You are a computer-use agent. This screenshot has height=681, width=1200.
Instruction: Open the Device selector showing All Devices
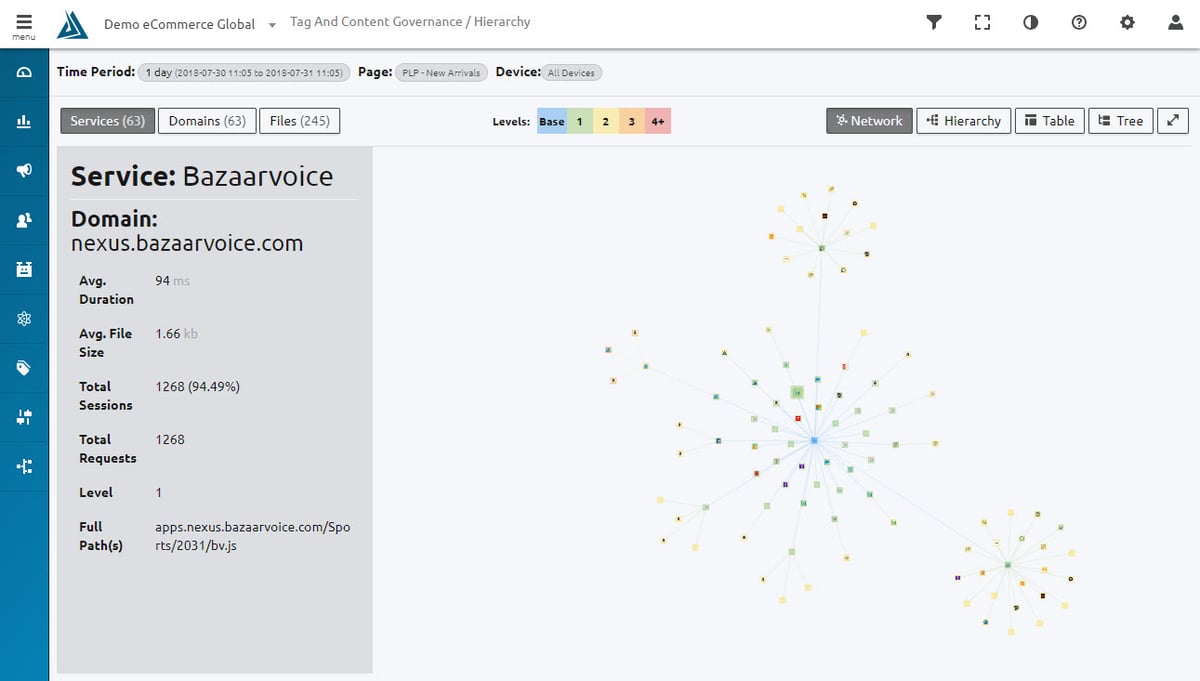point(572,72)
